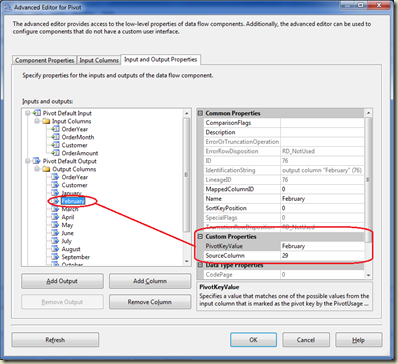Viewport: 398px width, 364px height.
Task: Click the May output column icon
Action: point(55,225)
